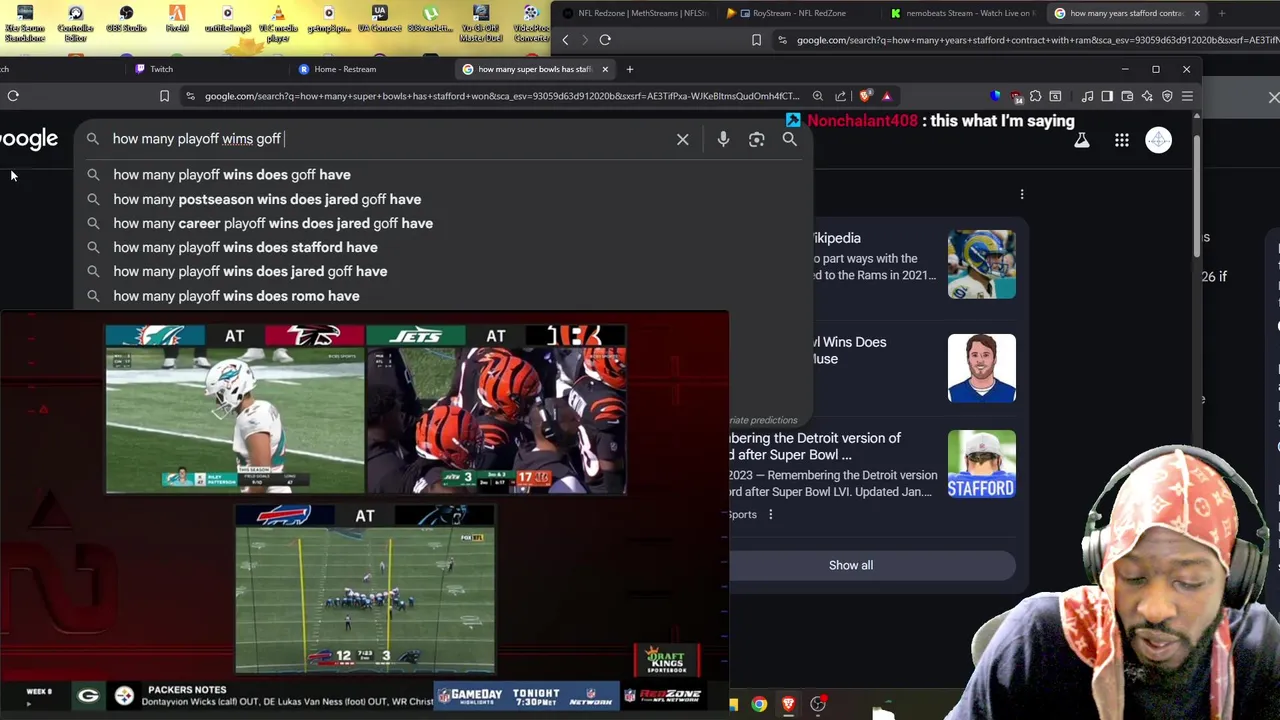
Task: Clear the Google search box text
Action: click(x=682, y=139)
